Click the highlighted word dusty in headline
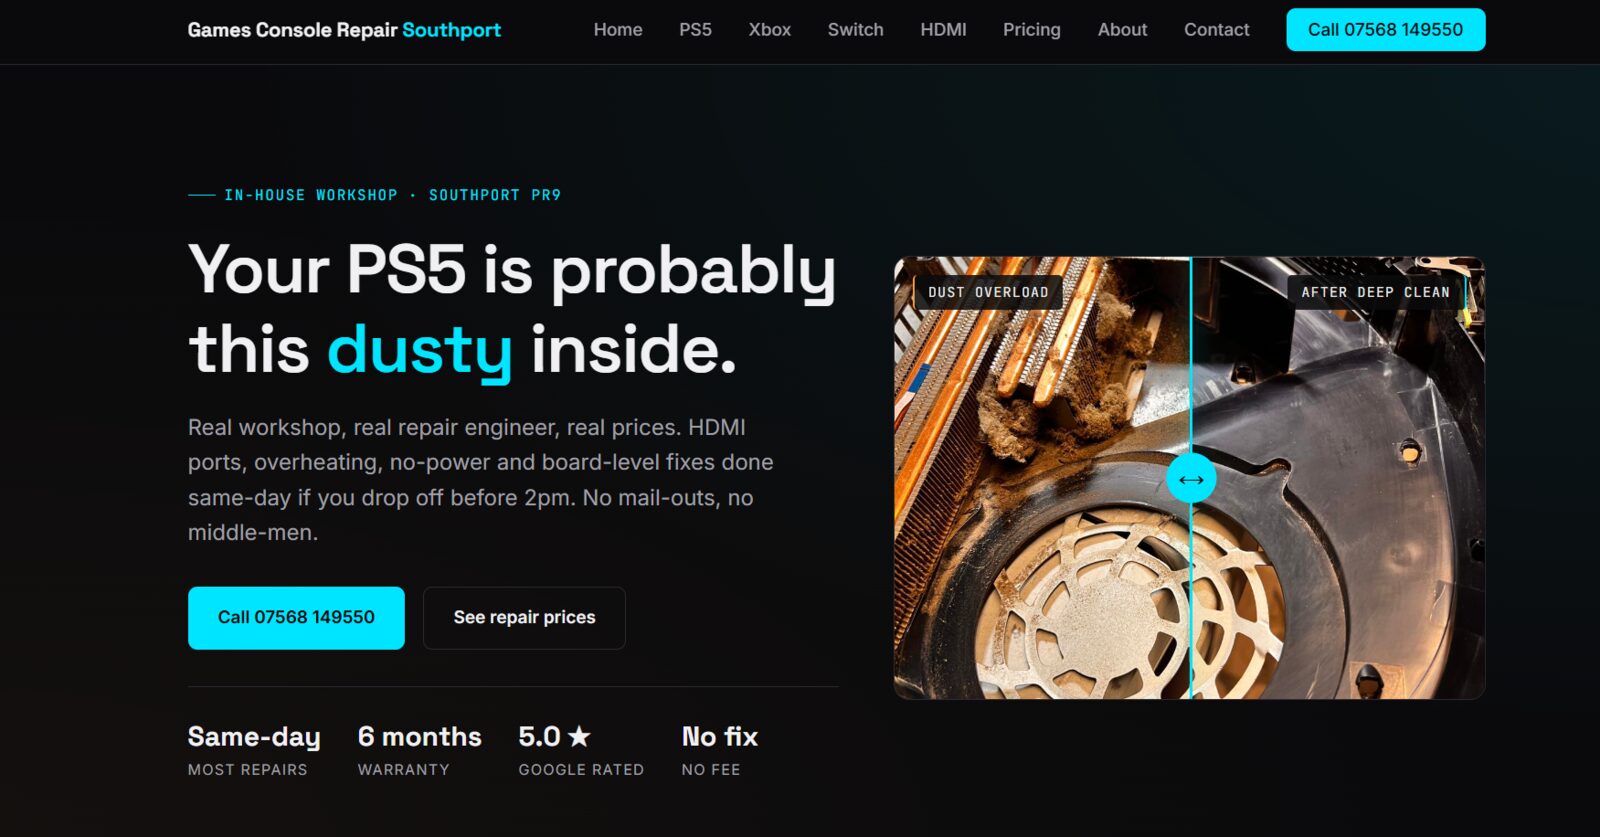Image resolution: width=1600 pixels, height=837 pixels. (420, 350)
